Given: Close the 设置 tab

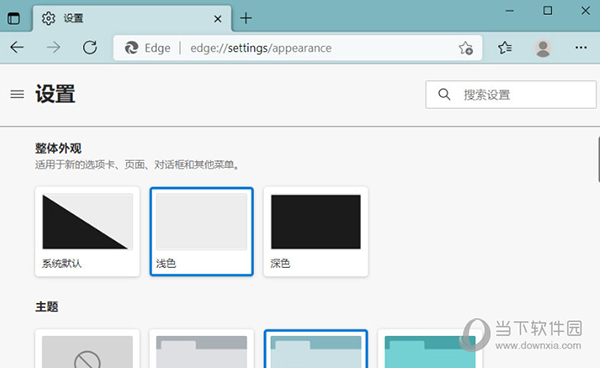Looking at the screenshot, I should pos(218,18).
